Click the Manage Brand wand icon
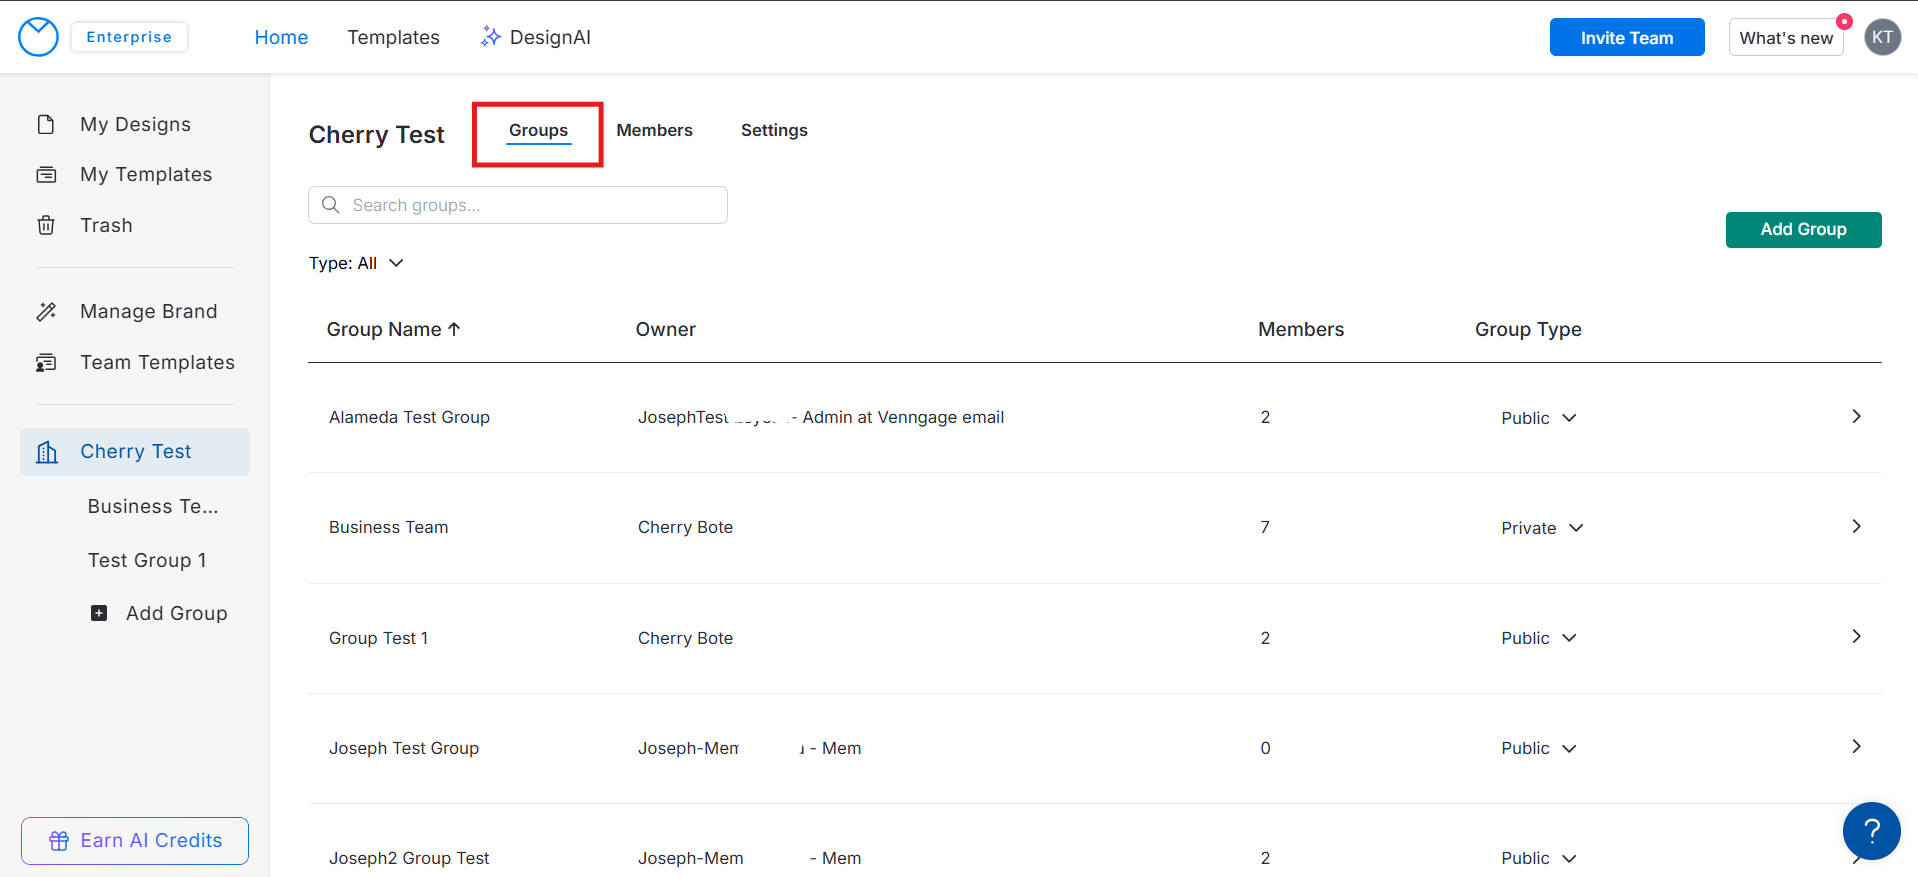 46,312
